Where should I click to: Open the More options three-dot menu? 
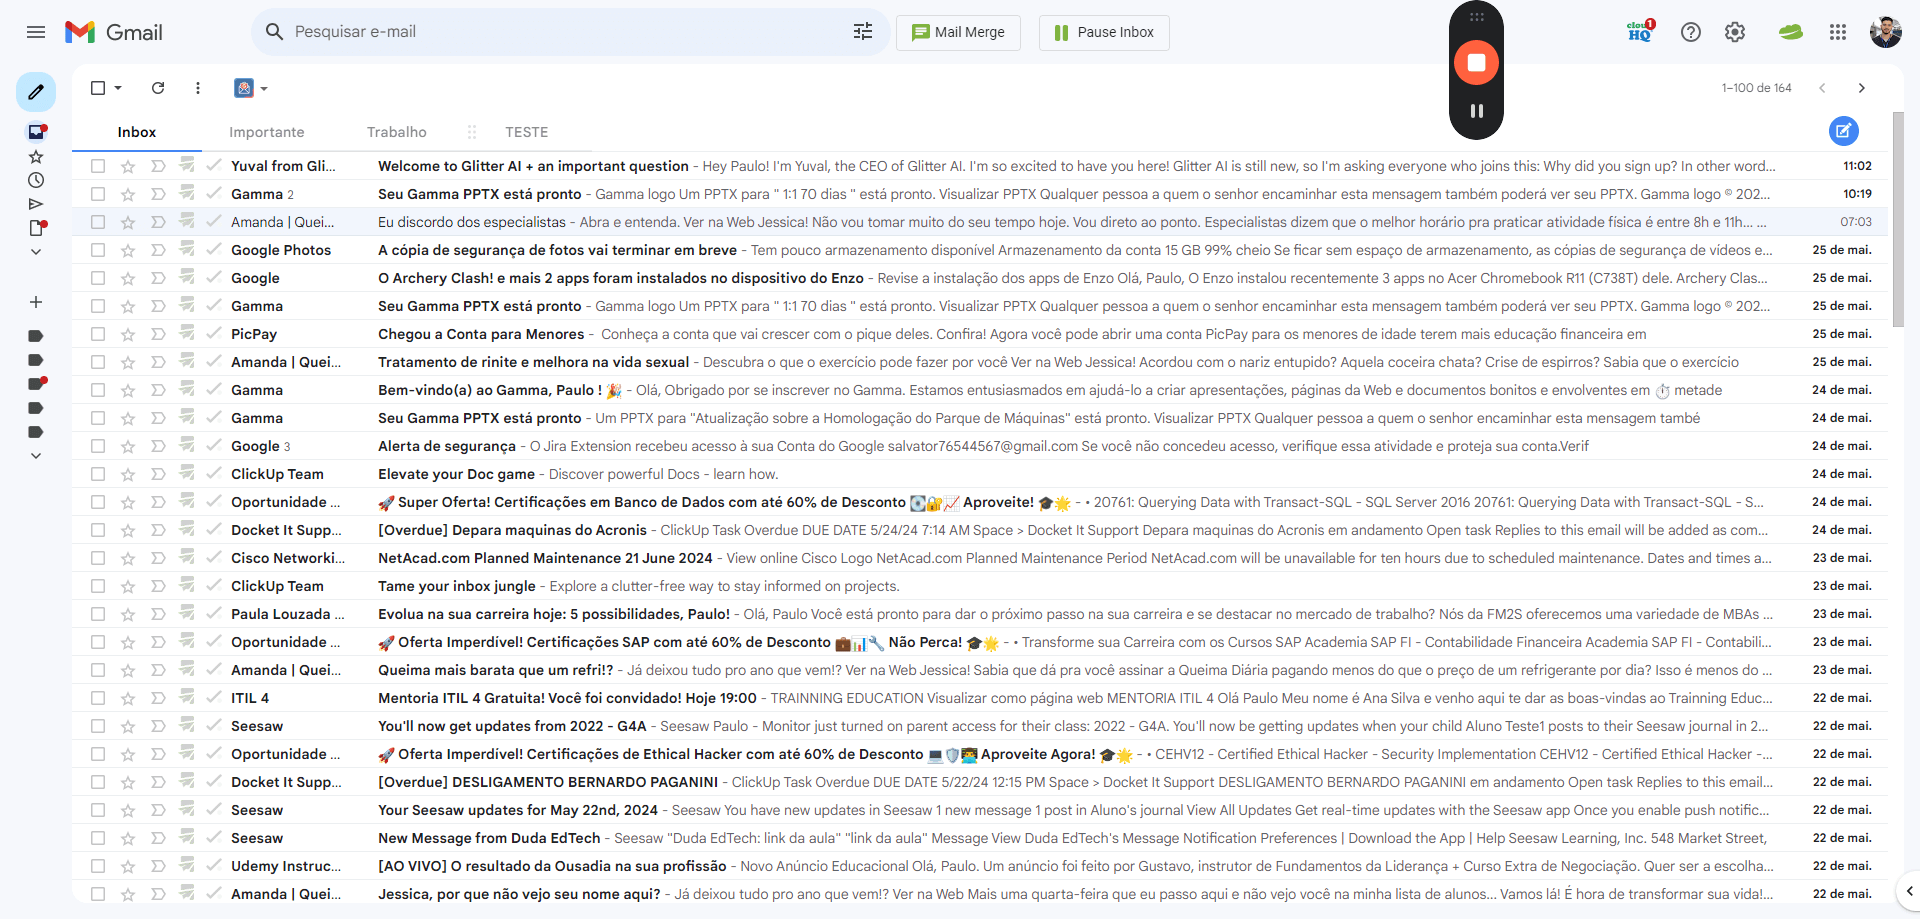click(198, 88)
